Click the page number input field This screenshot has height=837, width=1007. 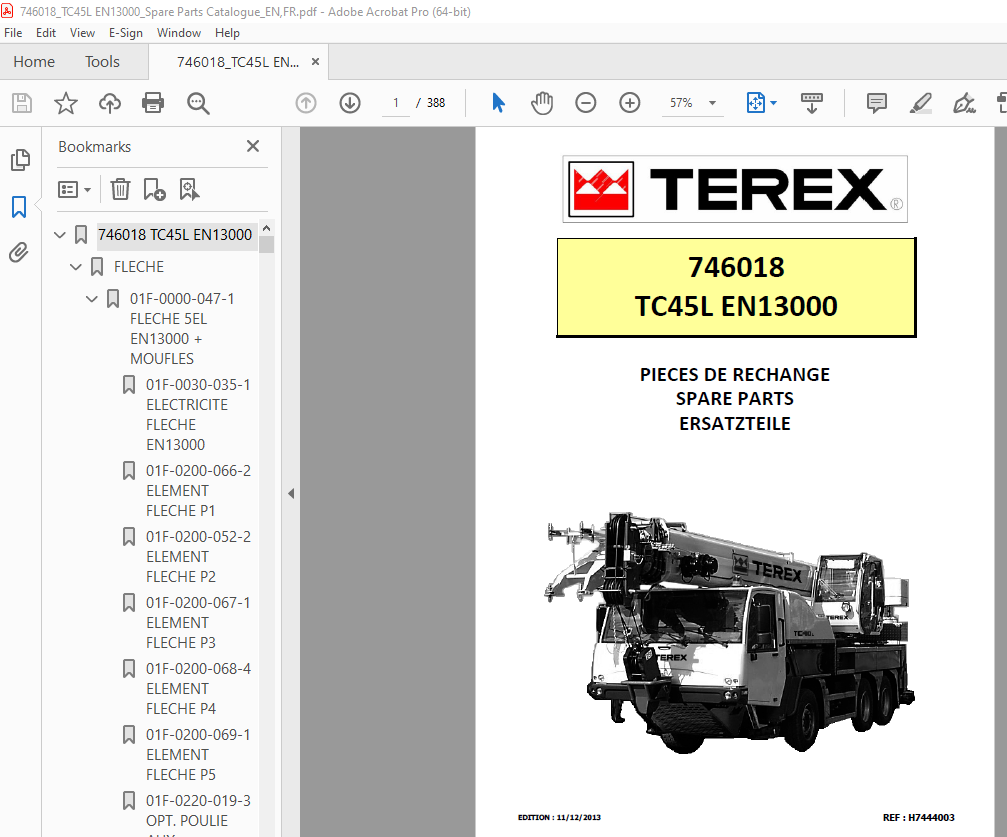click(x=396, y=103)
